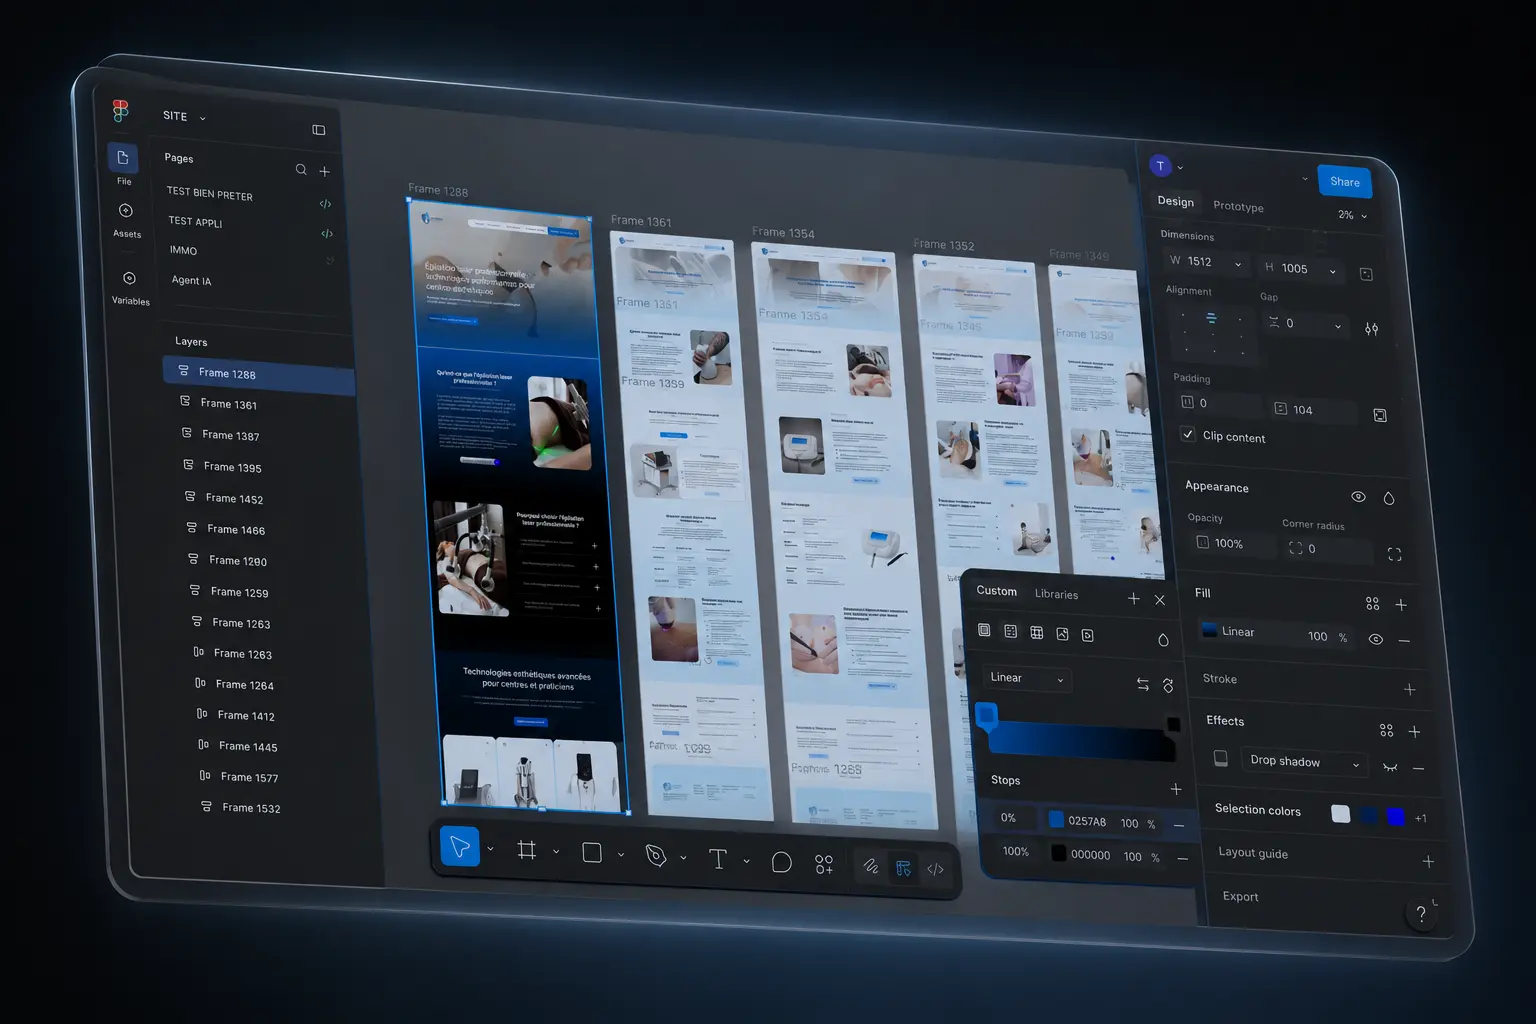
Task: Select the Rectangle shape tool
Action: pyautogui.click(x=592, y=853)
